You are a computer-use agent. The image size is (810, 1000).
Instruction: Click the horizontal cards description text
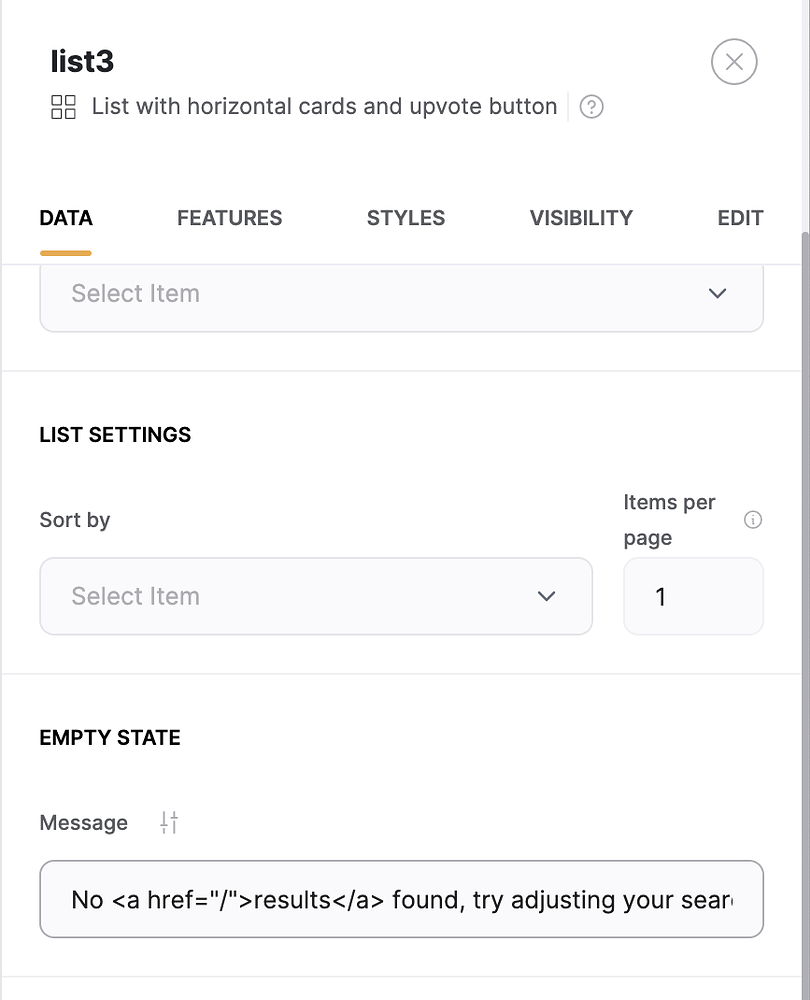coord(323,106)
